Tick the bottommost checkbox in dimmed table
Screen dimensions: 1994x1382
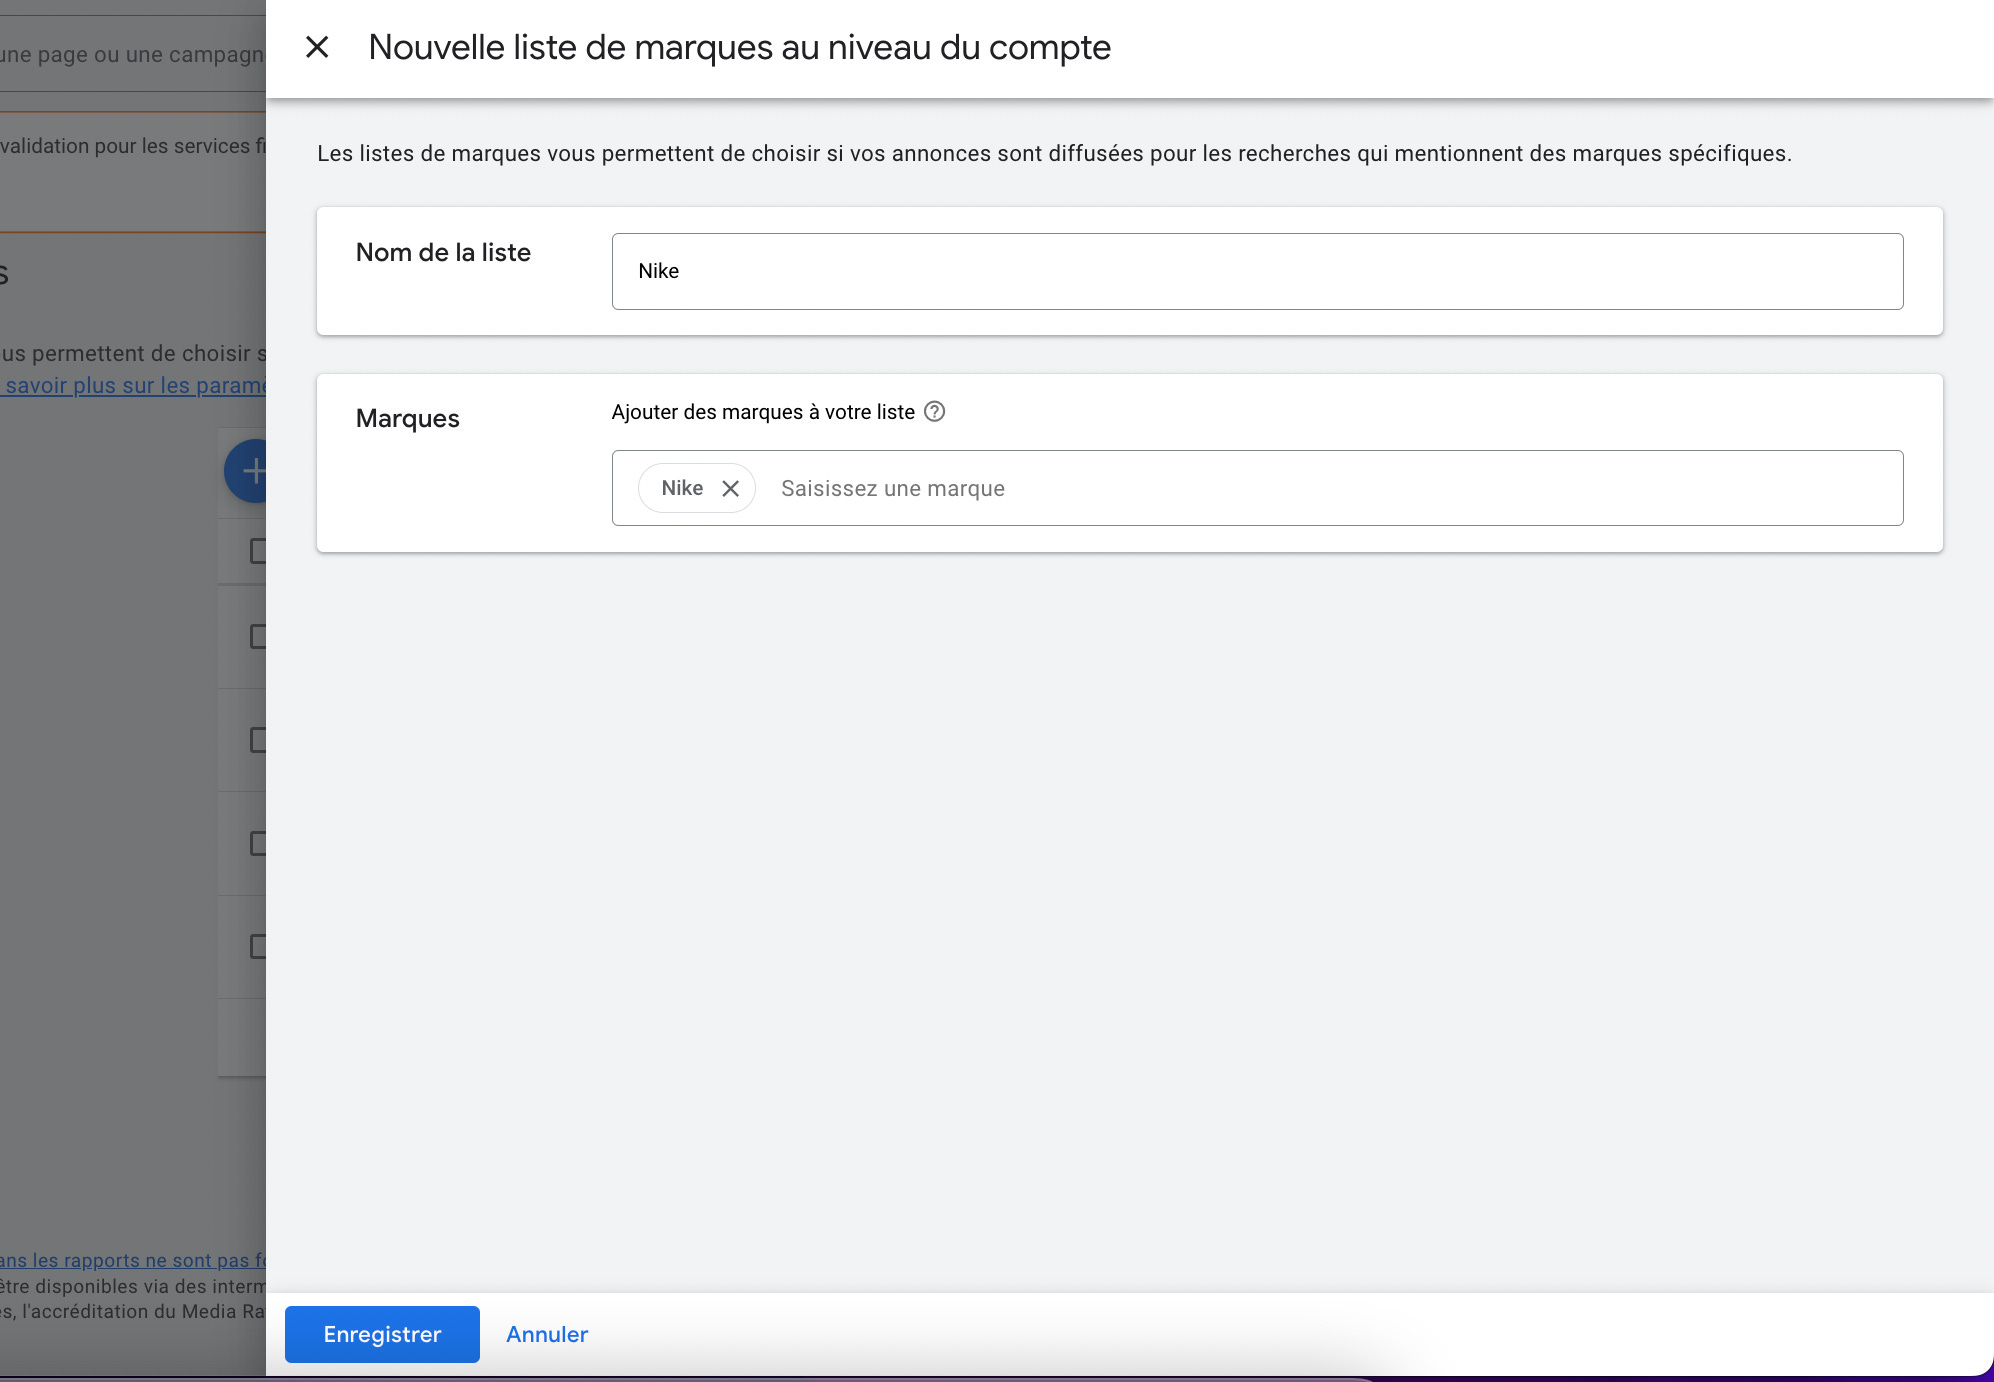click(x=258, y=946)
